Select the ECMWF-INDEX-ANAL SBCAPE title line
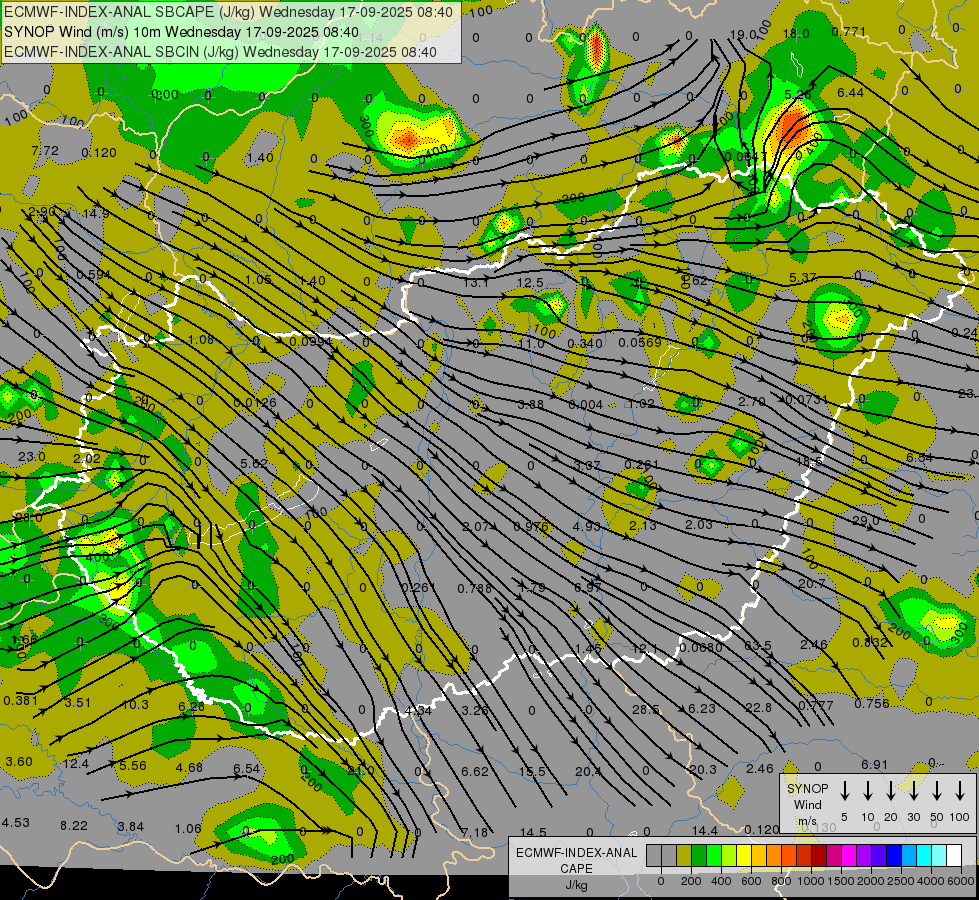This screenshot has height=900, width=979. (228, 12)
